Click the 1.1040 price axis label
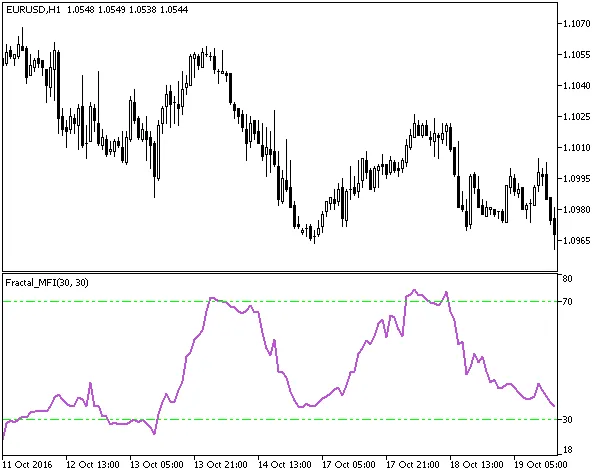Image resolution: width=604 pixels, height=475 pixels. pyautogui.click(x=576, y=85)
